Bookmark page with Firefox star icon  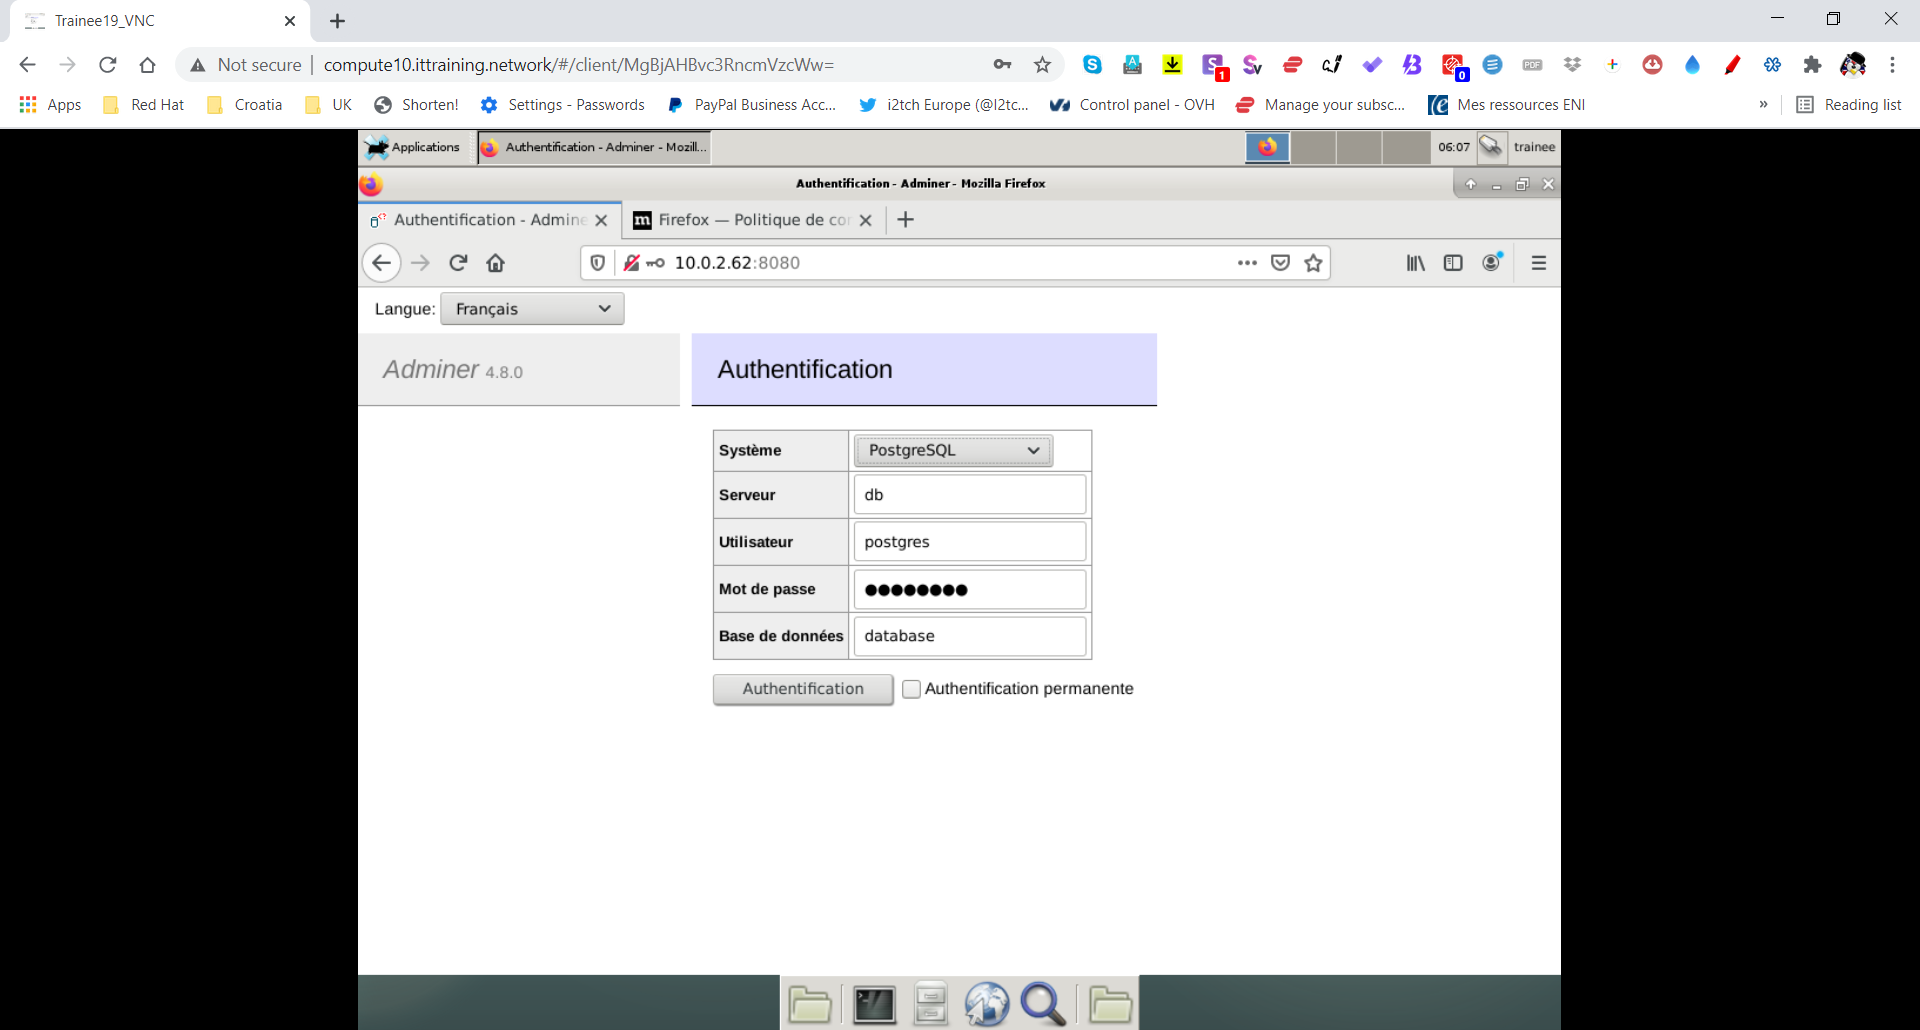click(x=1313, y=263)
